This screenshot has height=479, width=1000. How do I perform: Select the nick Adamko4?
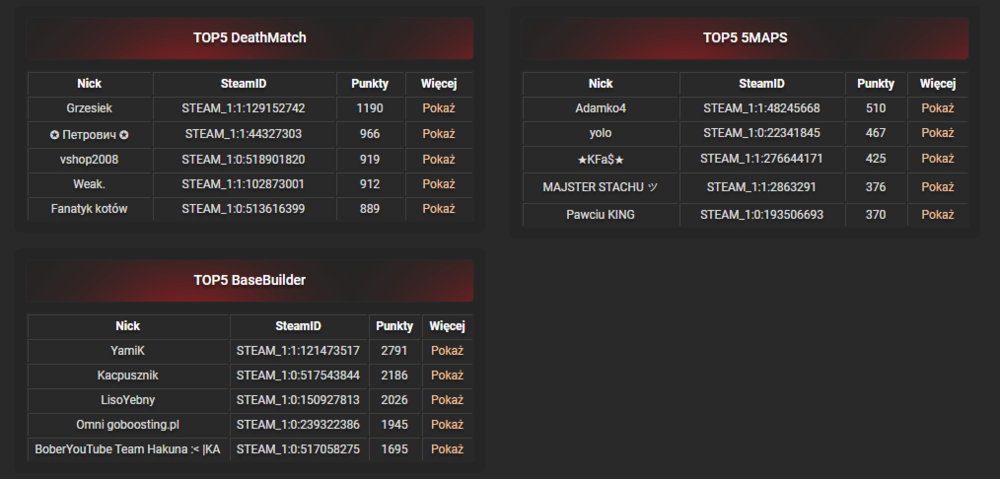601,108
